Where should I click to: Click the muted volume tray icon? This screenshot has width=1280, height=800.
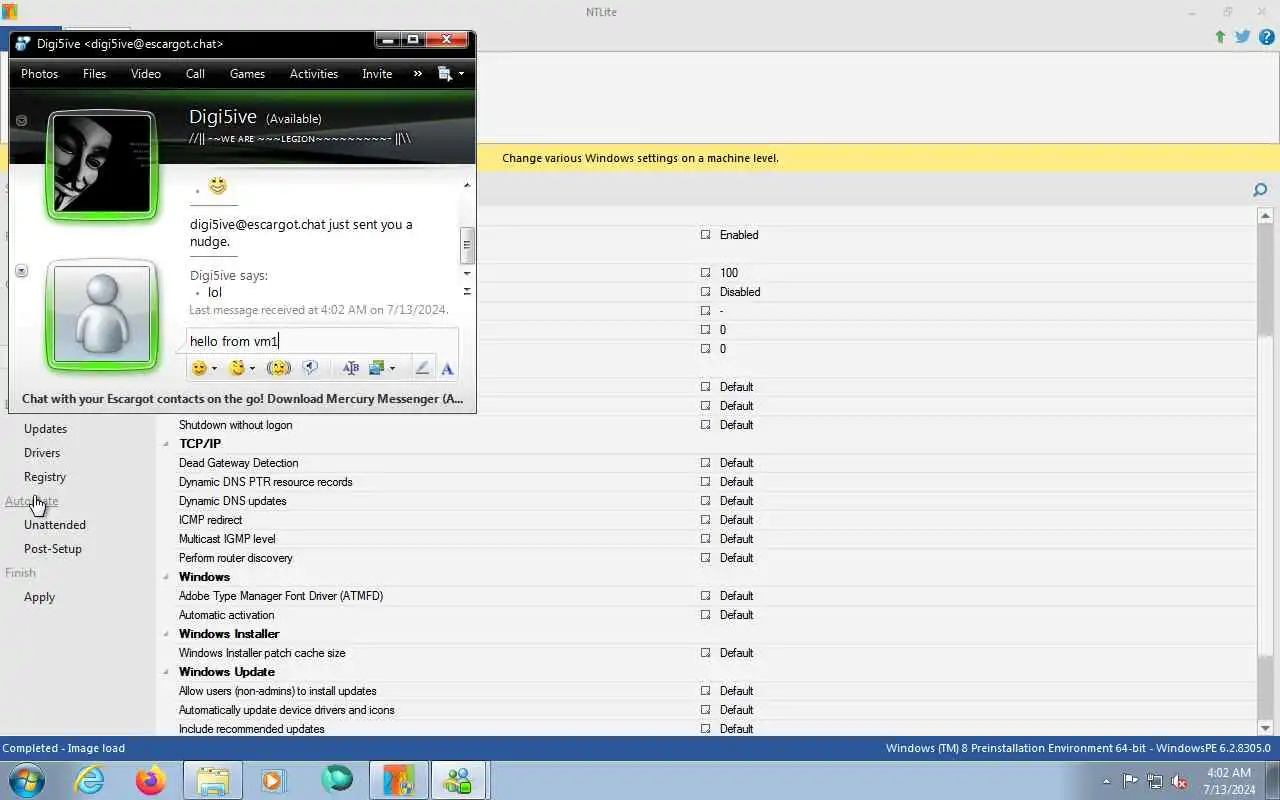point(1180,781)
